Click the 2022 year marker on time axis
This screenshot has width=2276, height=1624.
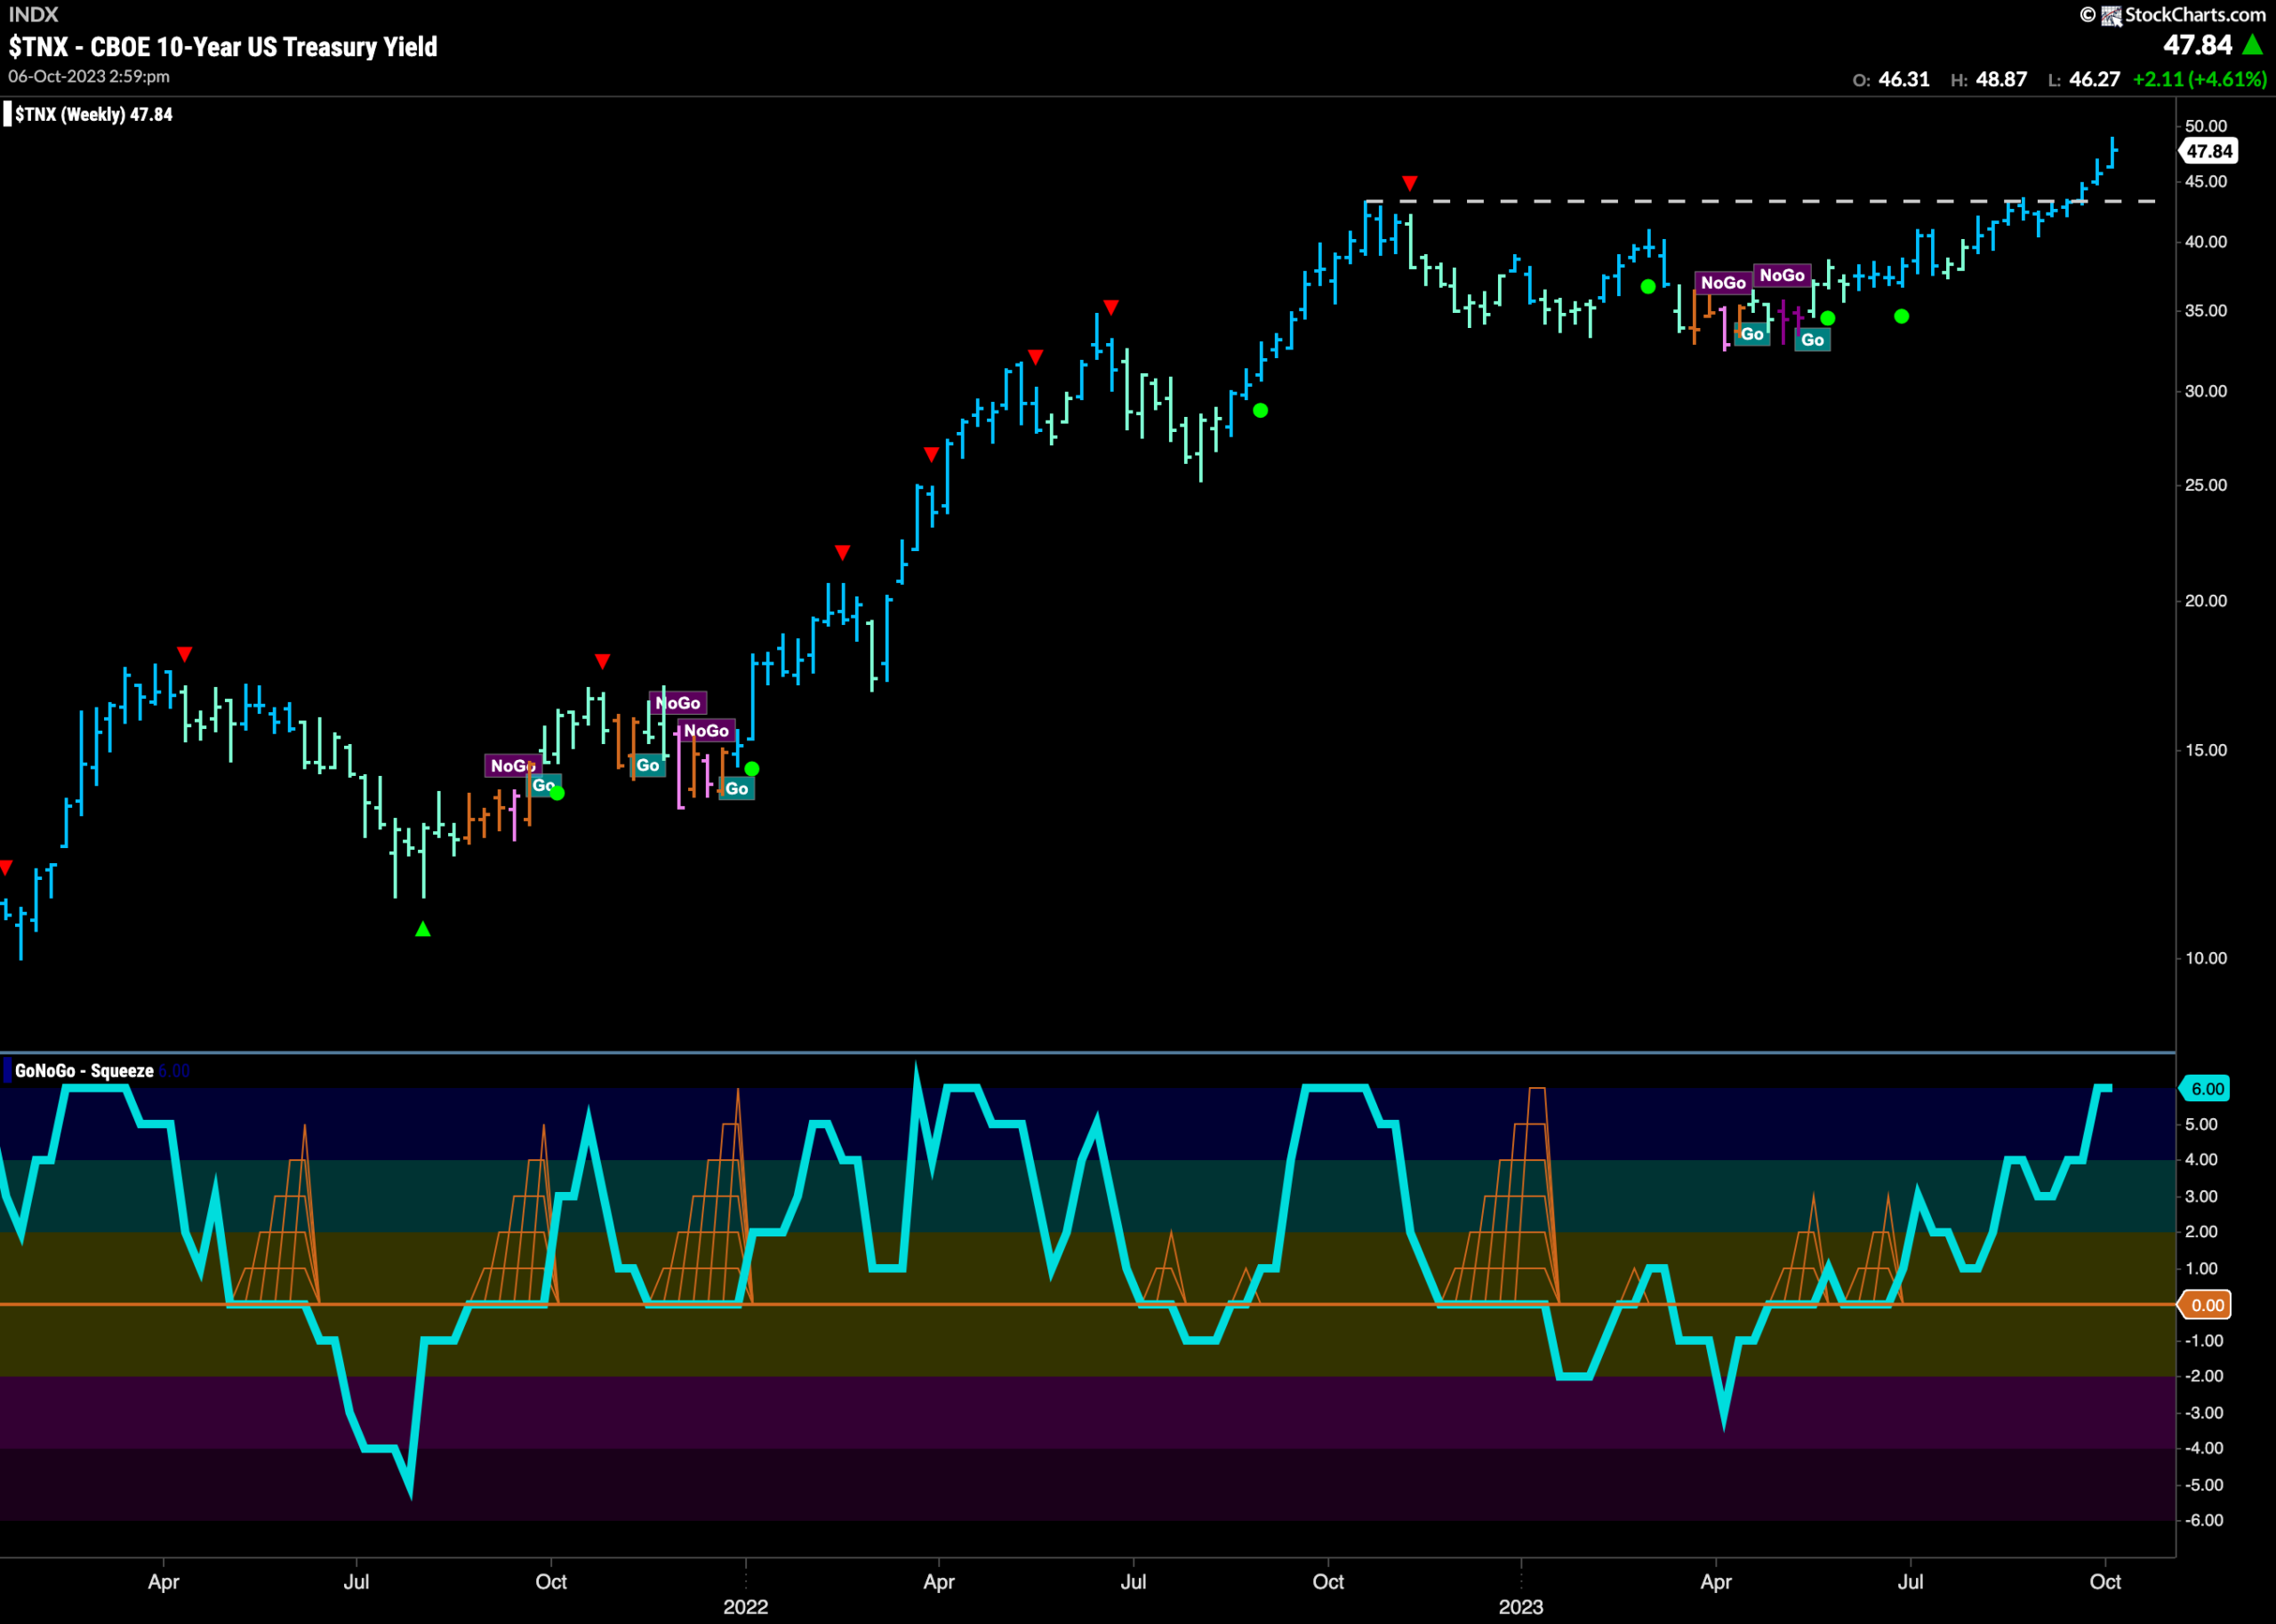coord(746,1607)
